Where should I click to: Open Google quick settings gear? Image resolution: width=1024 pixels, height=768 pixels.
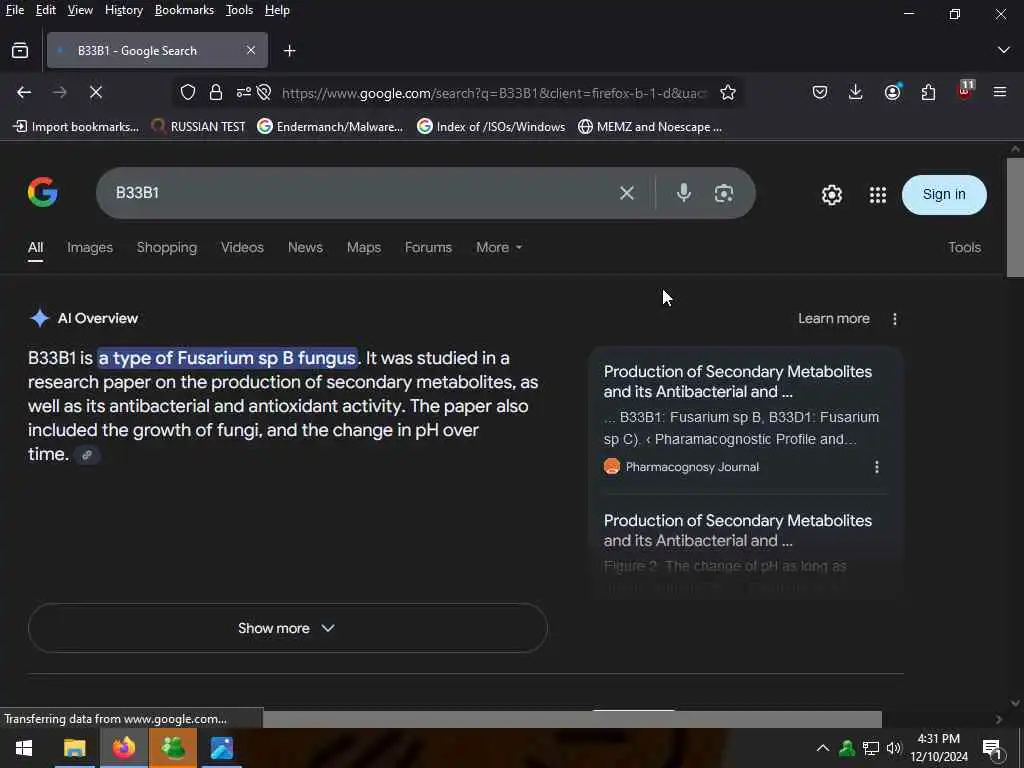point(831,195)
